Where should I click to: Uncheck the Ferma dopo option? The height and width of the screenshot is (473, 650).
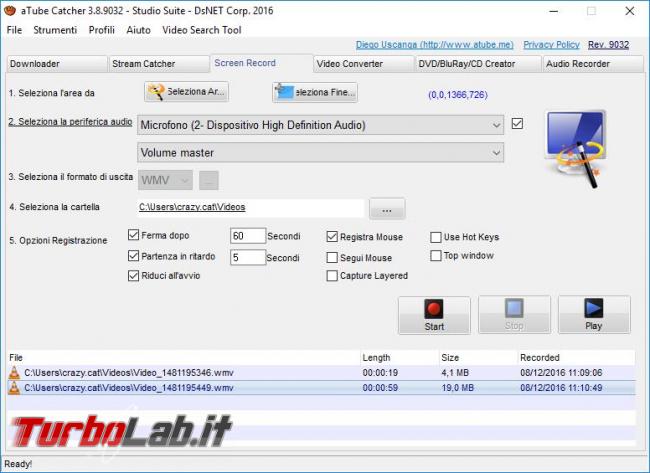click(133, 235)
